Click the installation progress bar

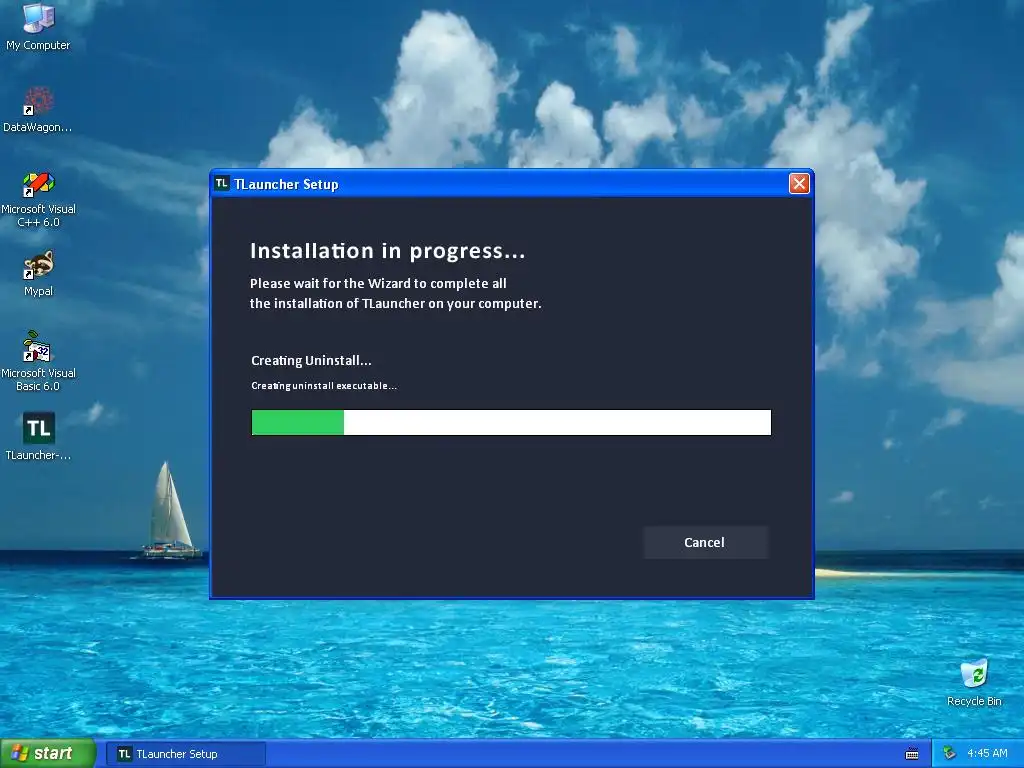[511, 422]
